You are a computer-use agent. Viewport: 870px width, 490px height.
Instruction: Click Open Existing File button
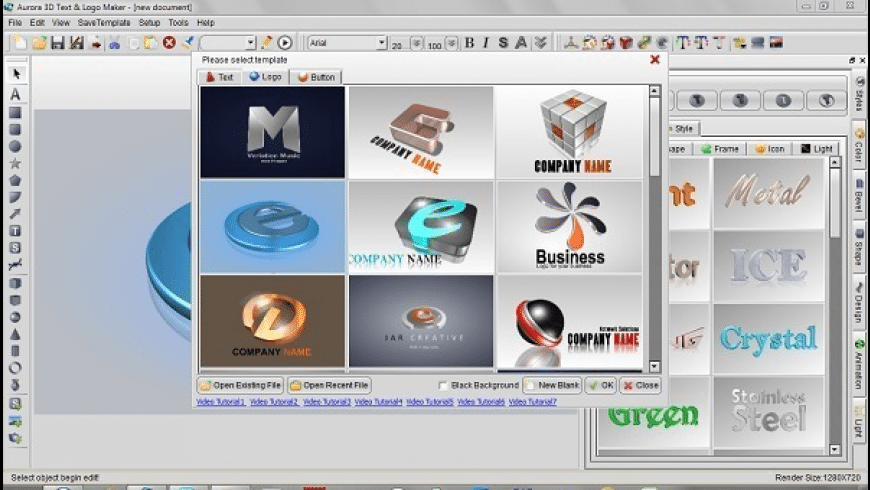[x=240, y=385]
